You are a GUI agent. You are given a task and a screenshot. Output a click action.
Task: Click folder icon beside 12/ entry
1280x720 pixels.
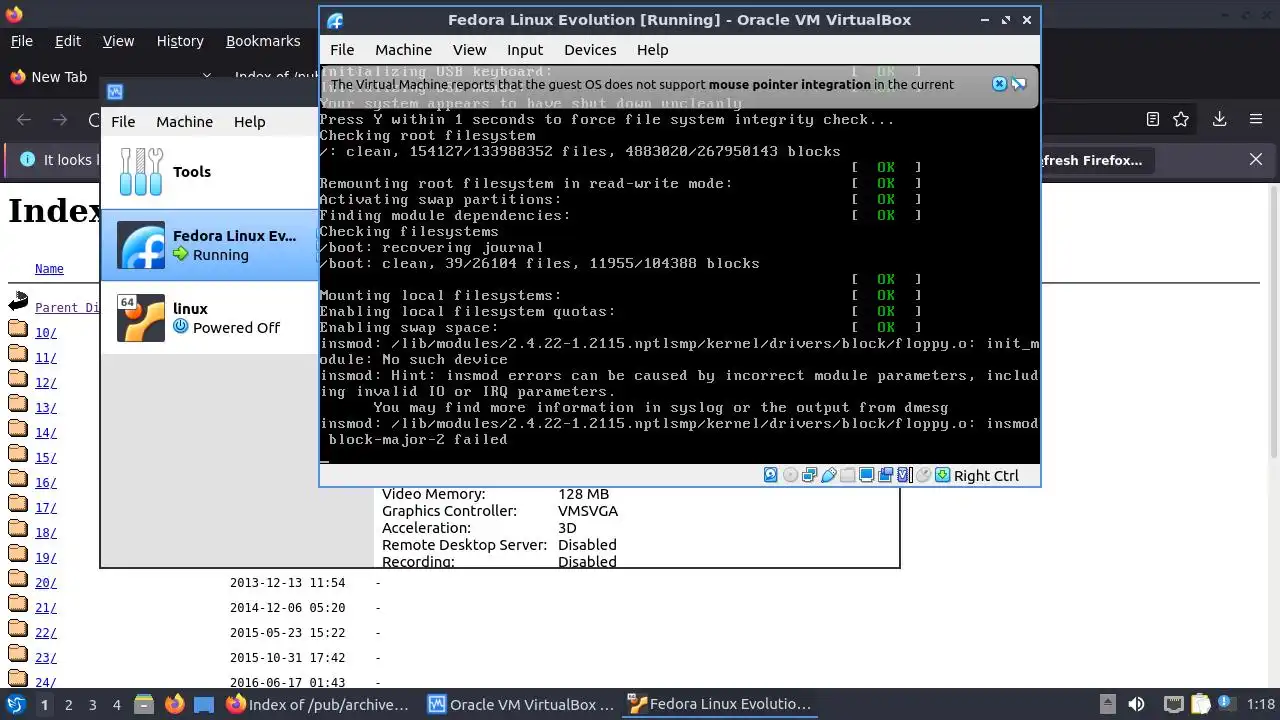pos(18,380)
